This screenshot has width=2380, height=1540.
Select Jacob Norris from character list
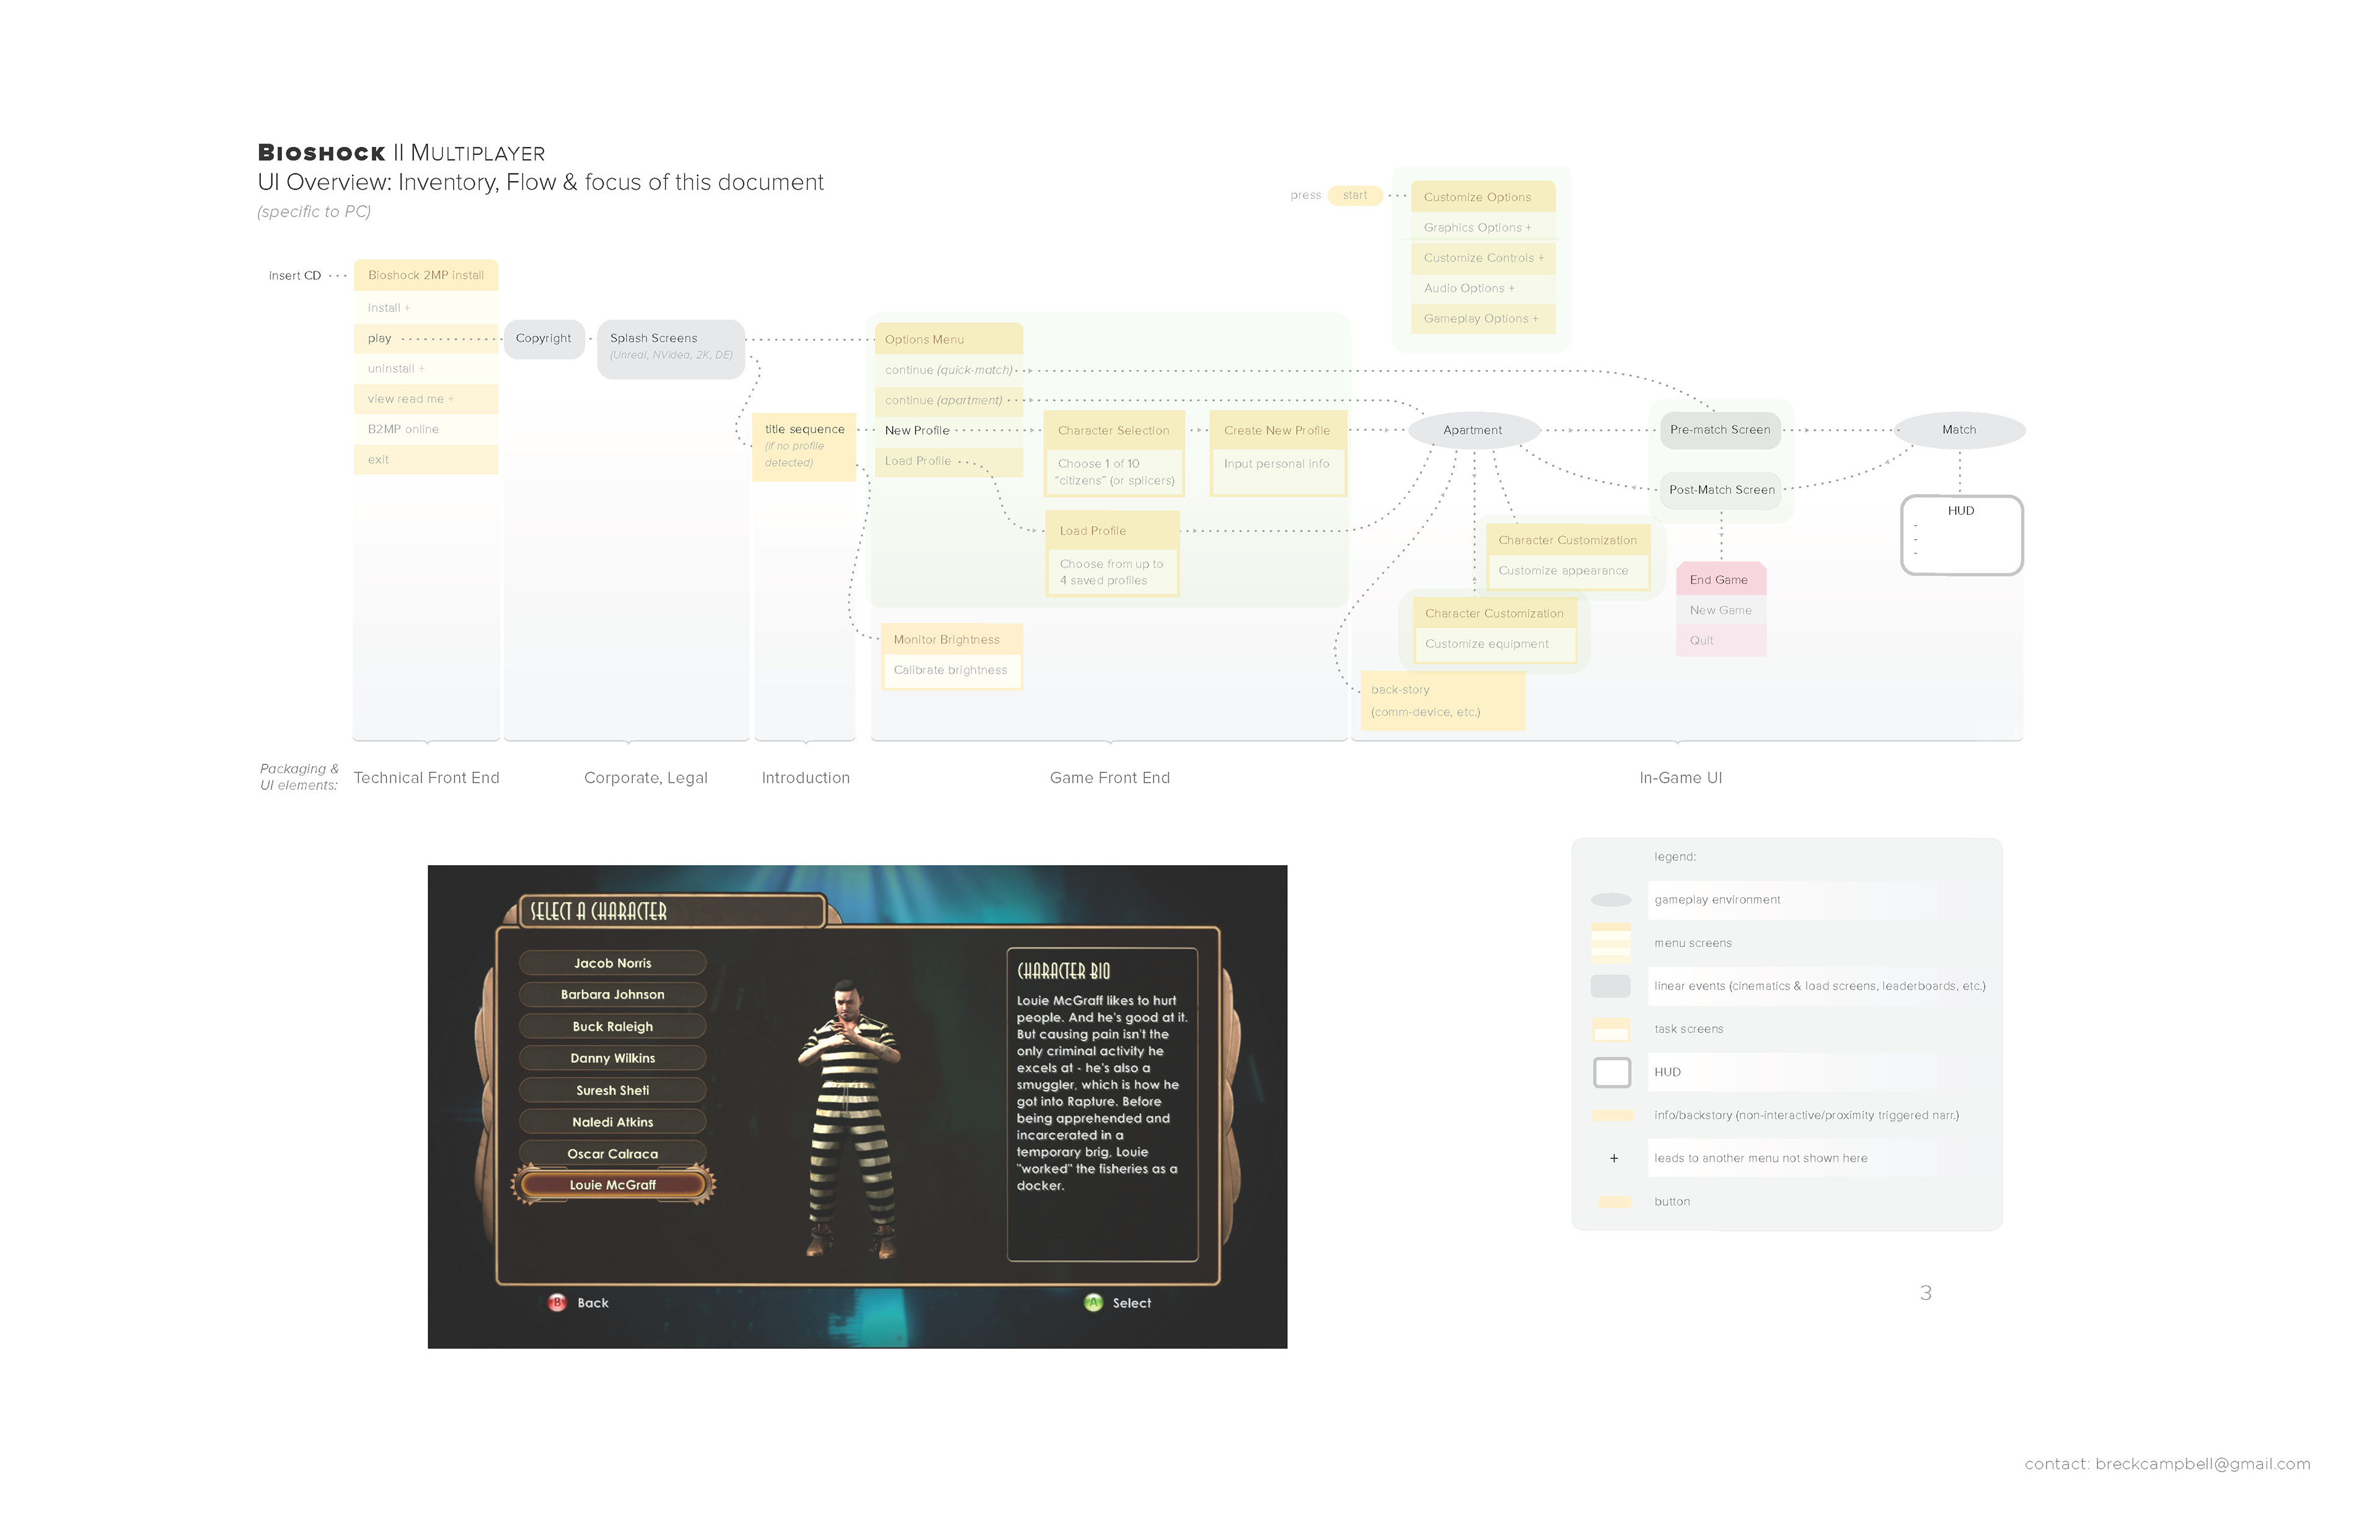click(x=612, y=963)
